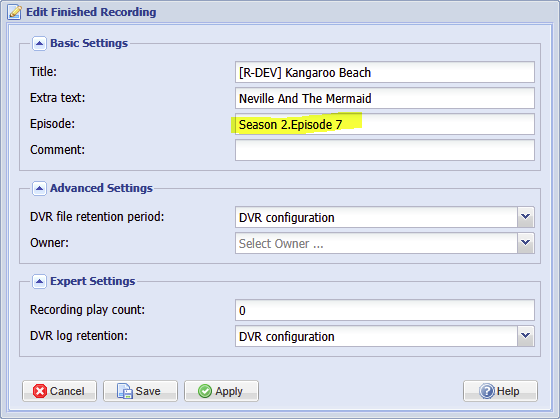Click the floppy disk Save icon
The height and width of the screenshot is (419, 560).
click(x=125, y=391)
